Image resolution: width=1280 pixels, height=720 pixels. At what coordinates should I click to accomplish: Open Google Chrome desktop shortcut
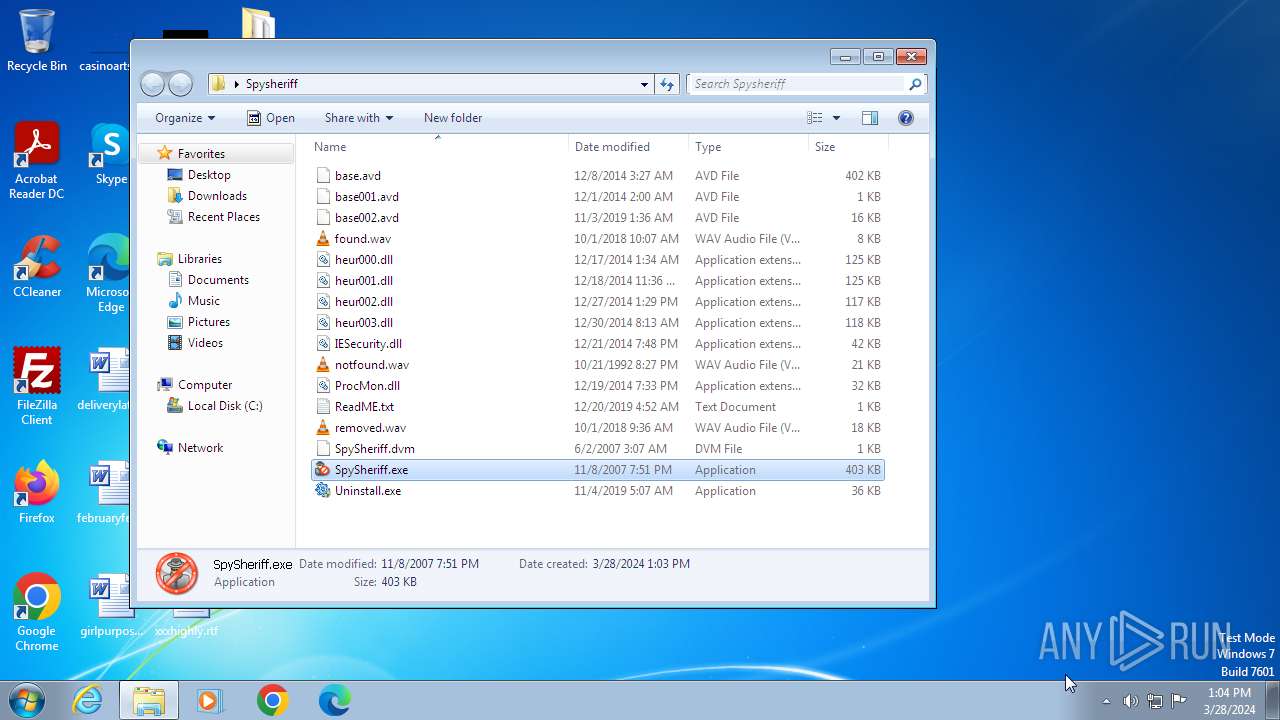(x=37, y=613)
